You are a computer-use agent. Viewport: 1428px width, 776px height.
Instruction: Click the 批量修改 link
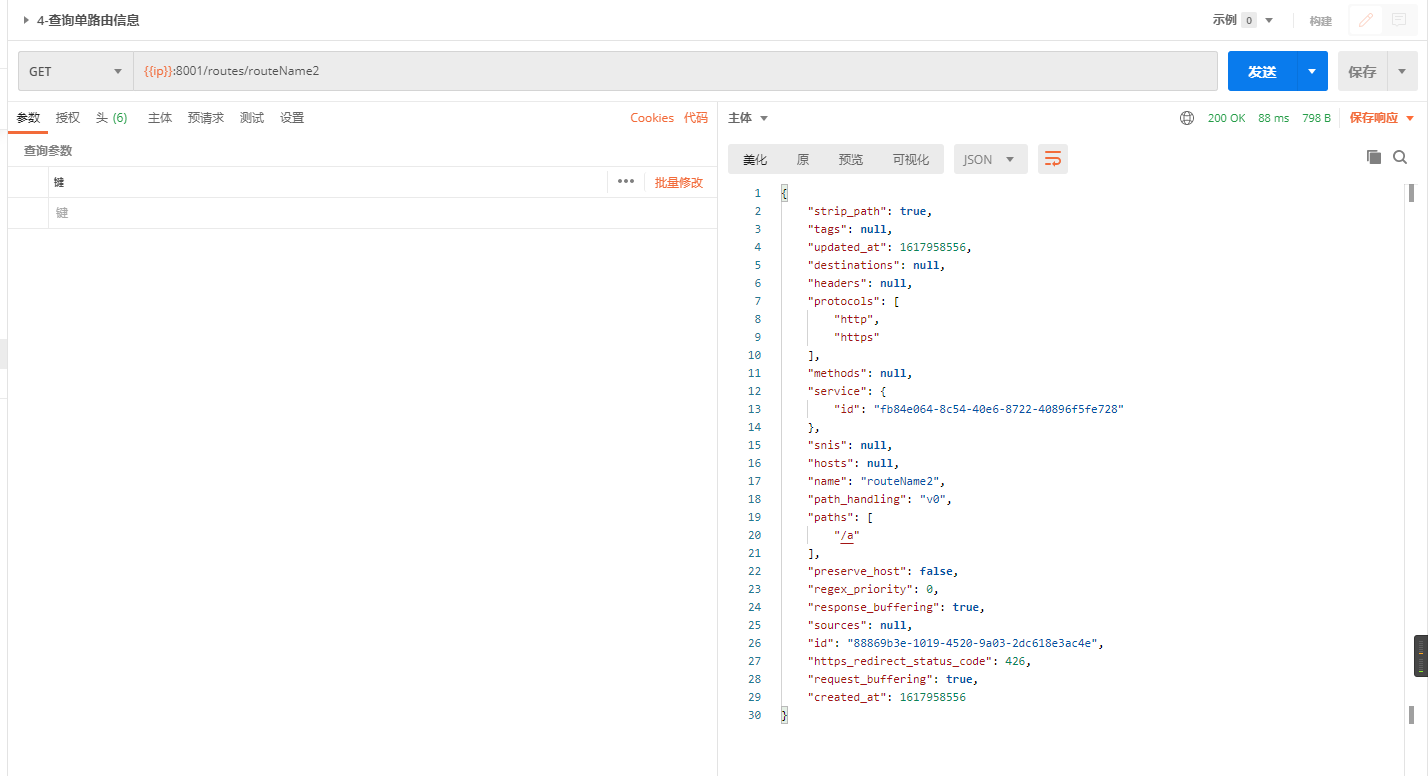[679, 182]
